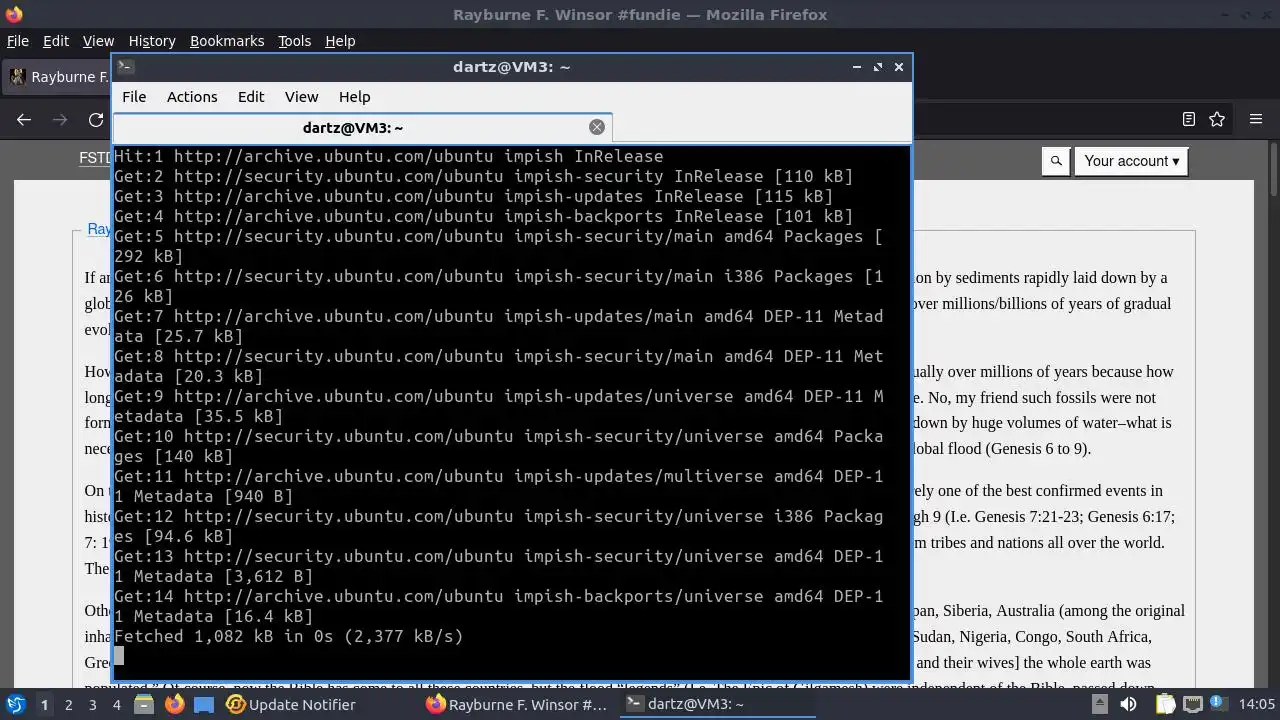Open Firefox History menu

tap(152, 41)
